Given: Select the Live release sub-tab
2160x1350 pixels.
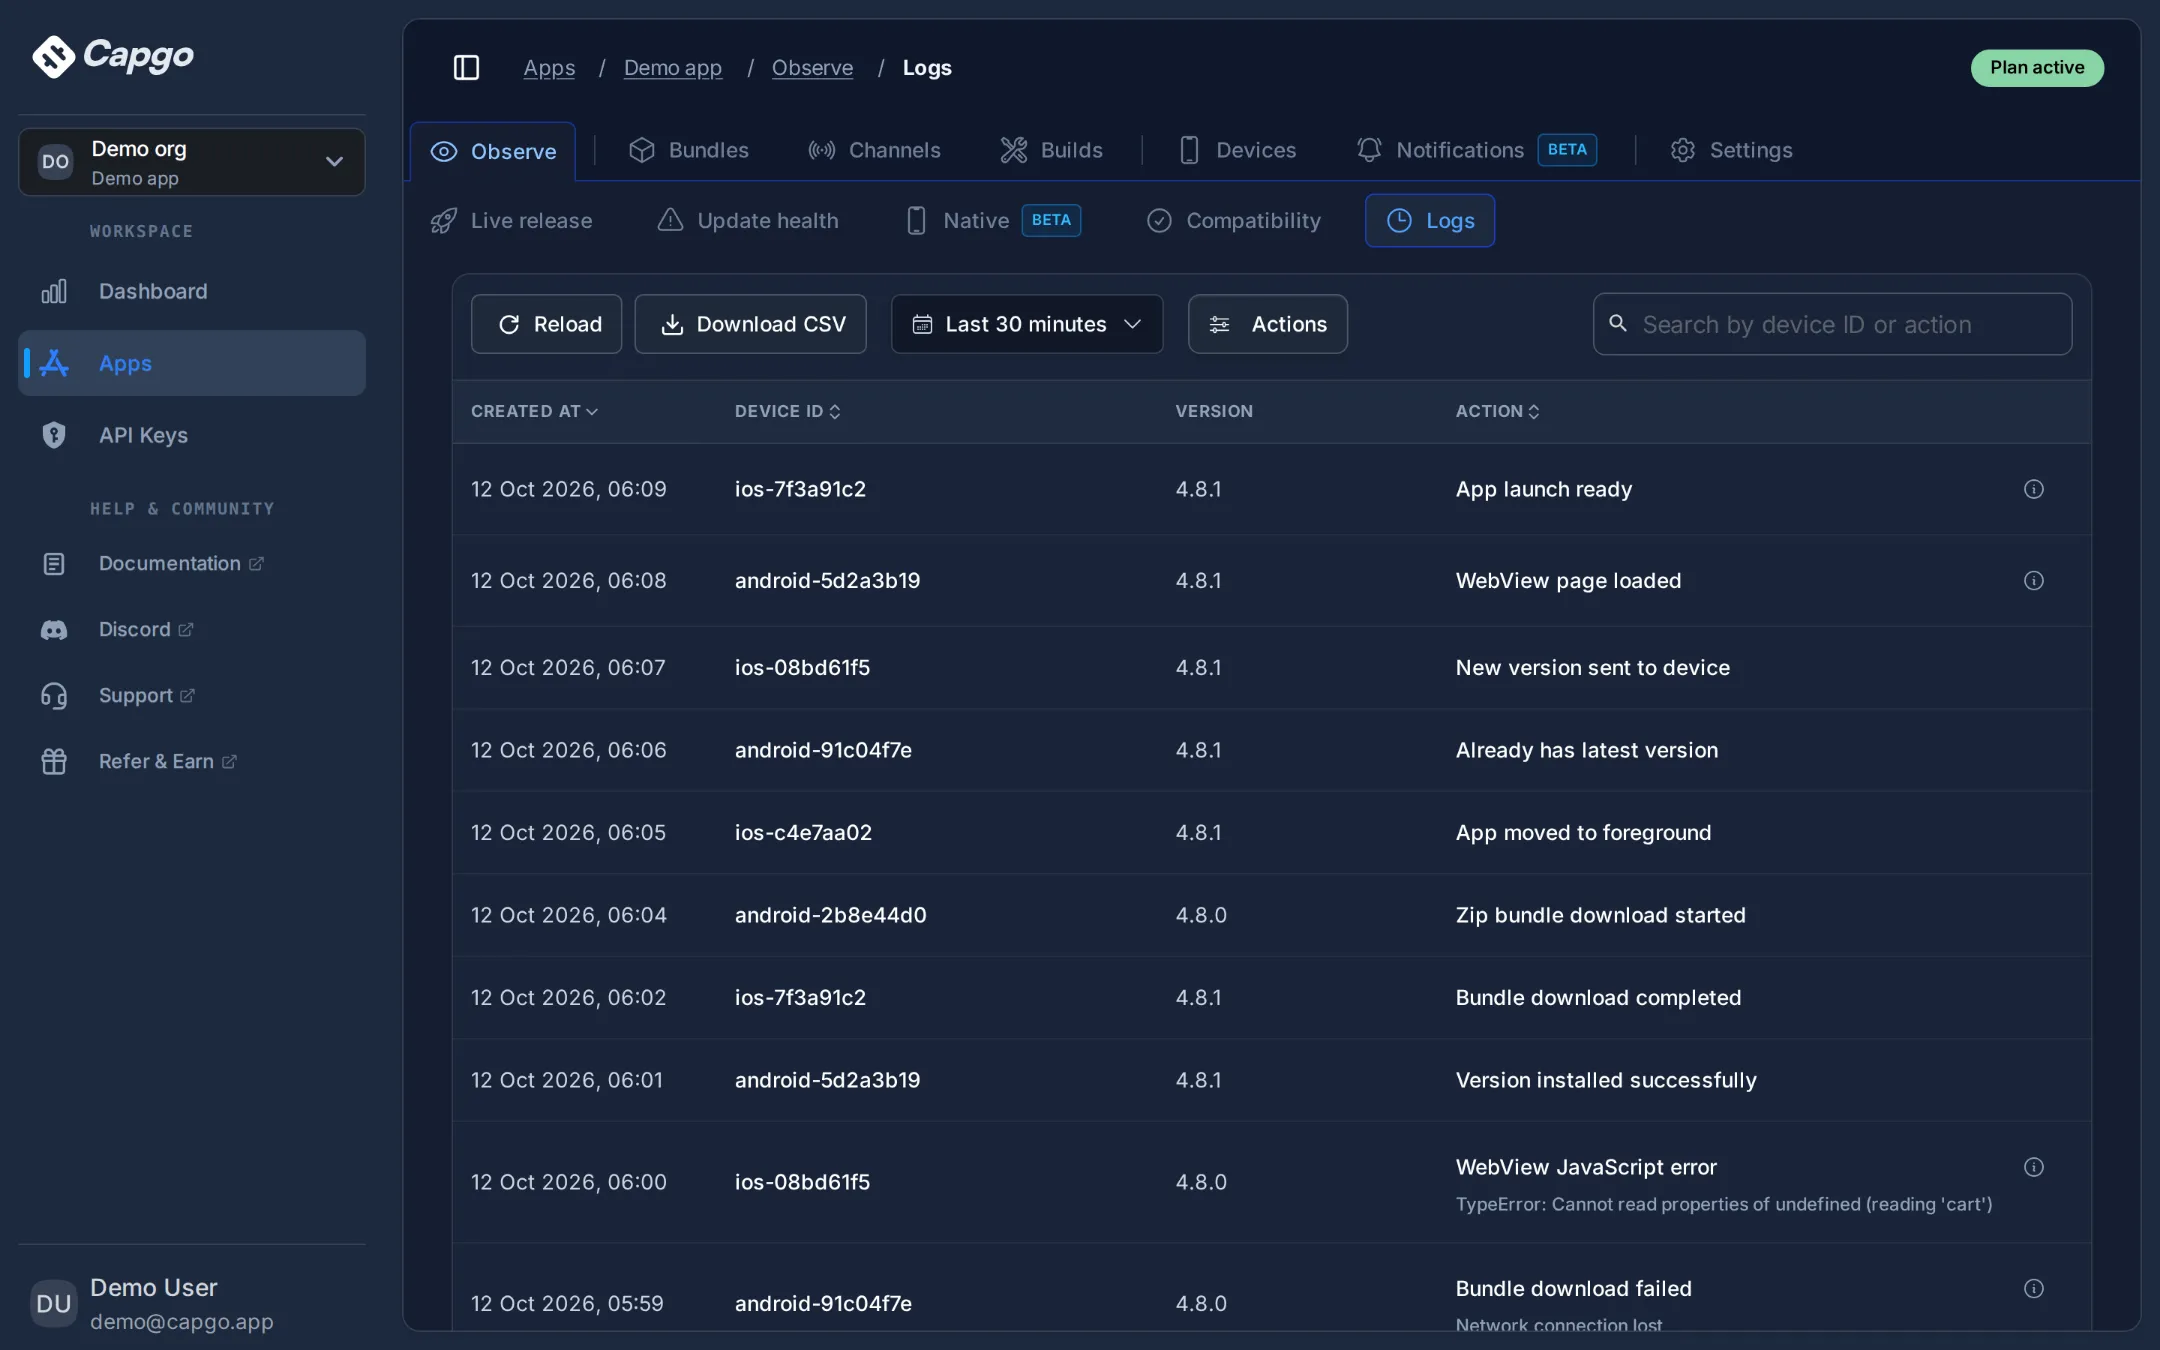Looking at the screenshot, I should point(511,220).
